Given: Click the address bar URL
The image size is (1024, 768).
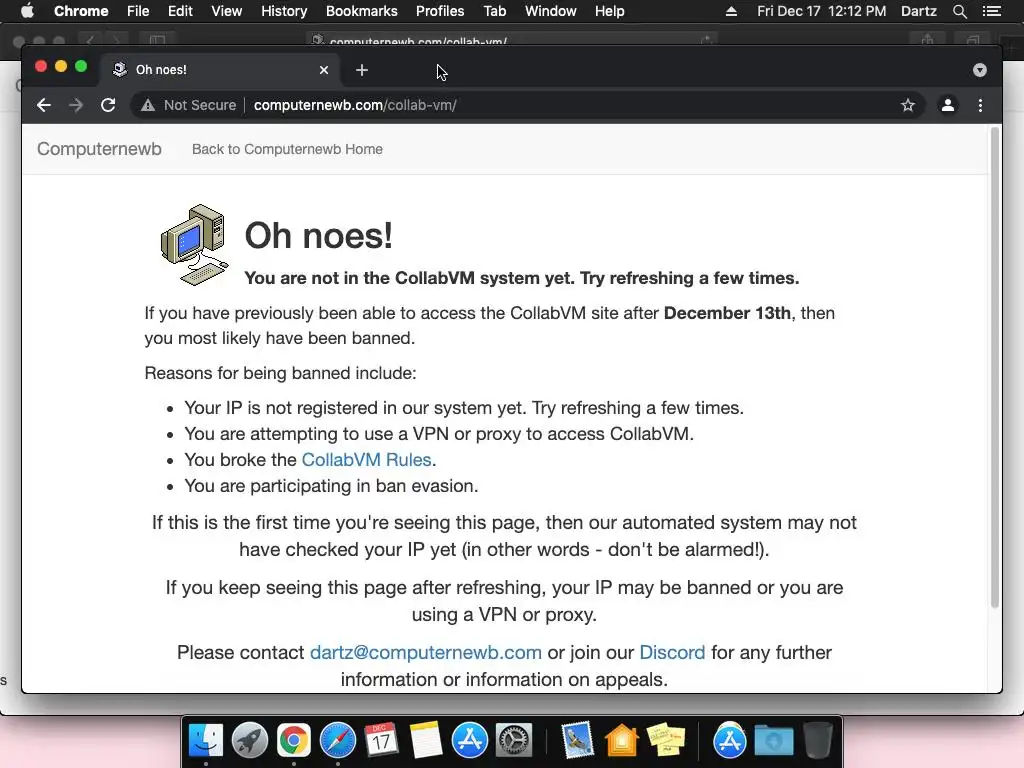Looking at the screenshot, I should pyautogui.click(x=355, y=105).
